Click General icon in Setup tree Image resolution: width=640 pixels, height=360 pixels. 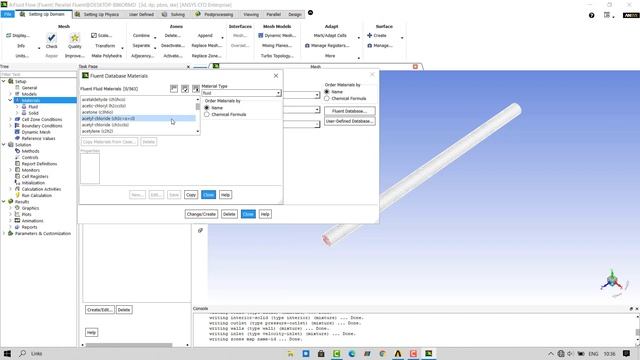18,87
